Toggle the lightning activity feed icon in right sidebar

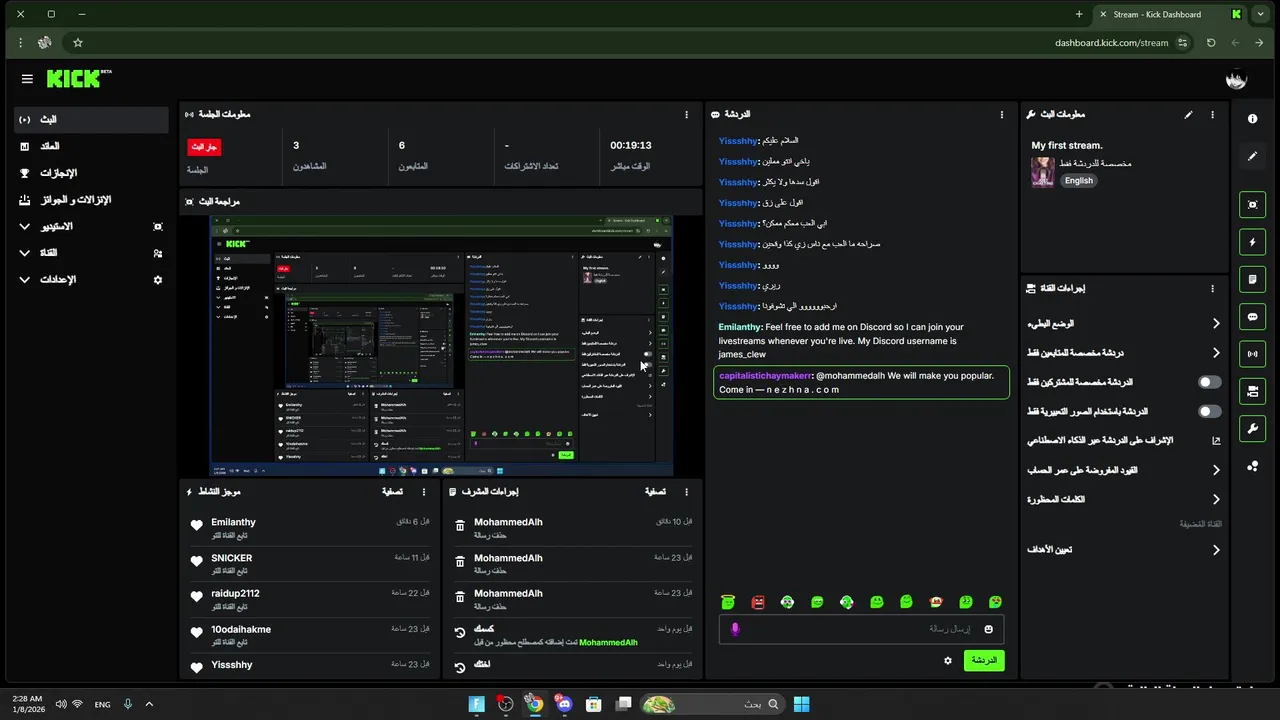1252,242
